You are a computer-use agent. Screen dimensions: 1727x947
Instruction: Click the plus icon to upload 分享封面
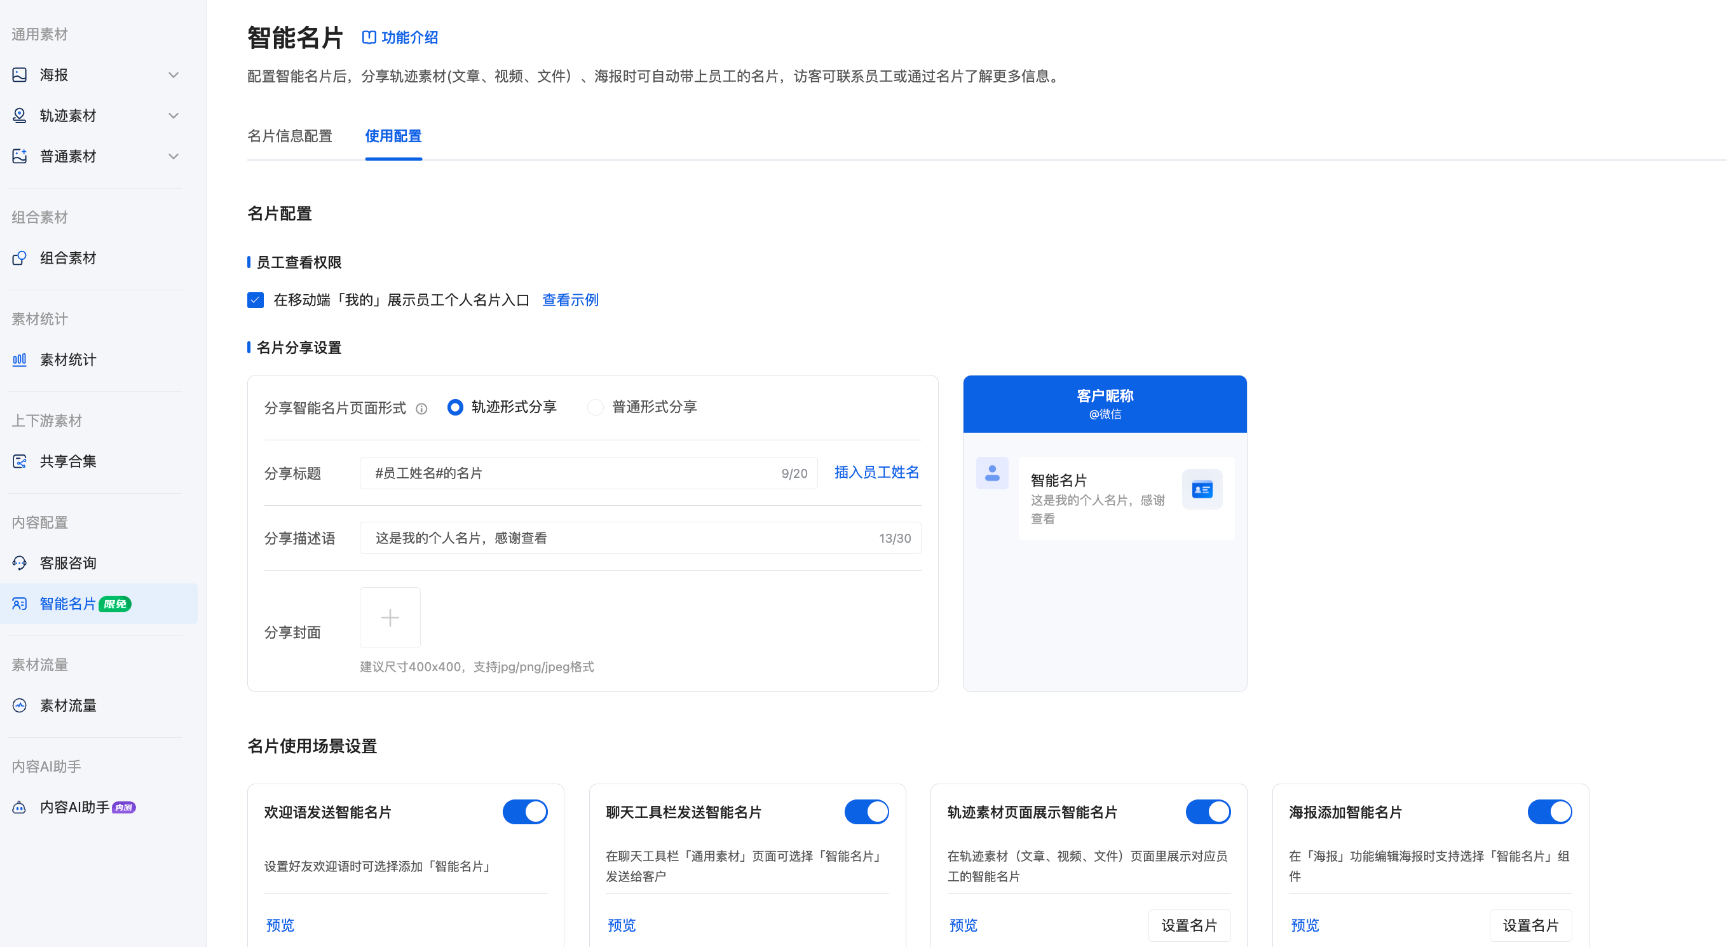point(390,618)
